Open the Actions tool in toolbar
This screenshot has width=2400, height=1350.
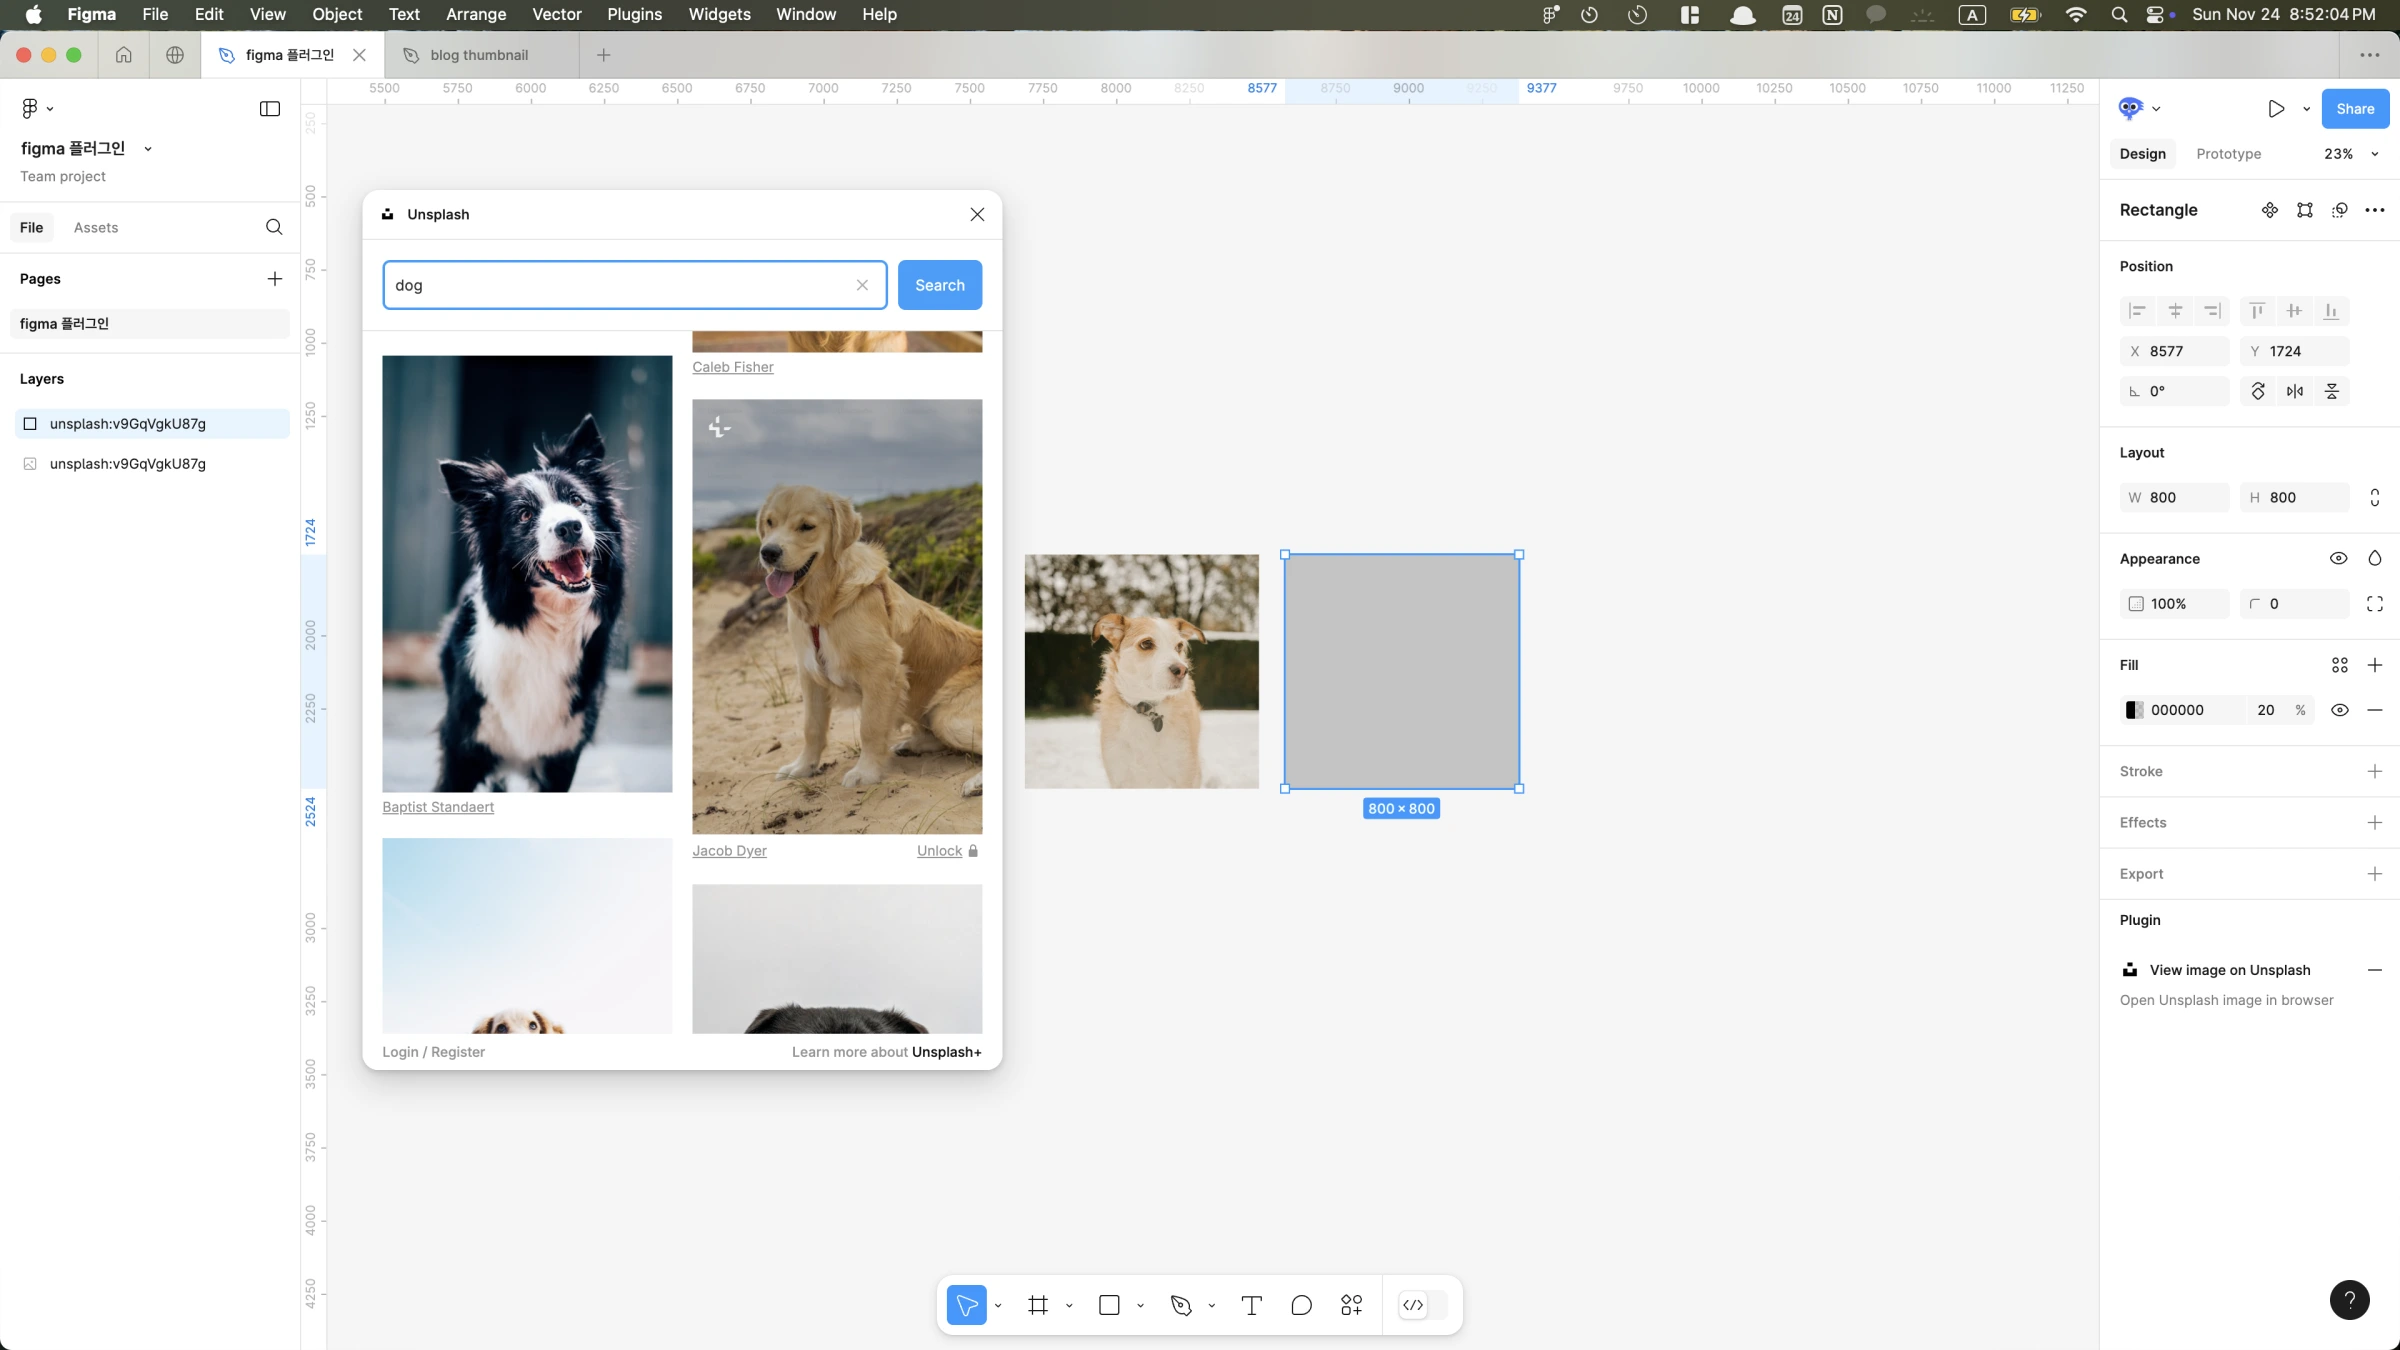click(x=1351, y=1305)
